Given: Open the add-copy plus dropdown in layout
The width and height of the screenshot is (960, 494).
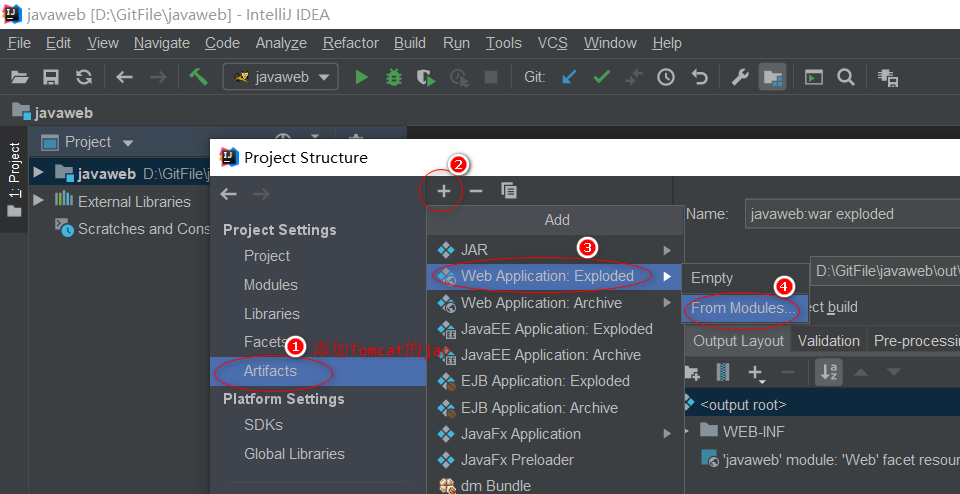Looking at the screenshot, I should [757, 372].
